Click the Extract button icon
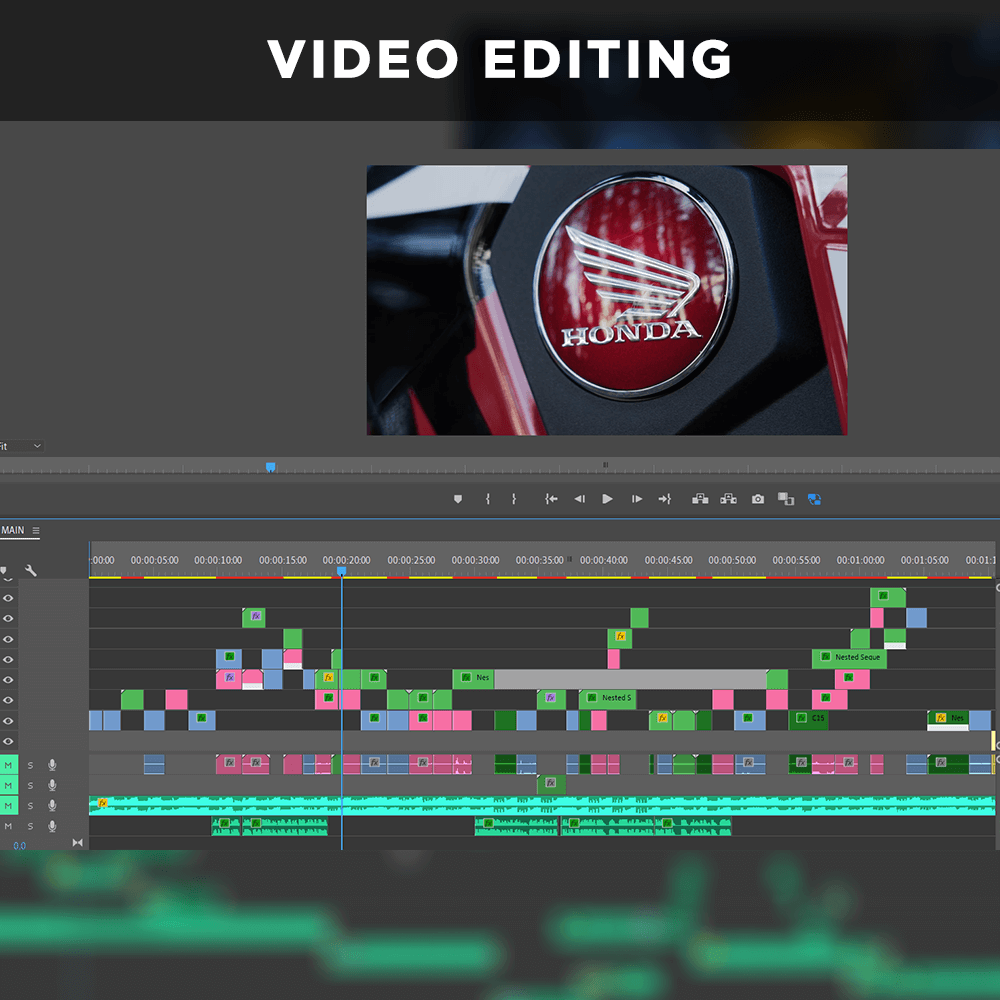Image resolution: width=1000 pixels, height=1000 pixels. [x=728, y=499]
